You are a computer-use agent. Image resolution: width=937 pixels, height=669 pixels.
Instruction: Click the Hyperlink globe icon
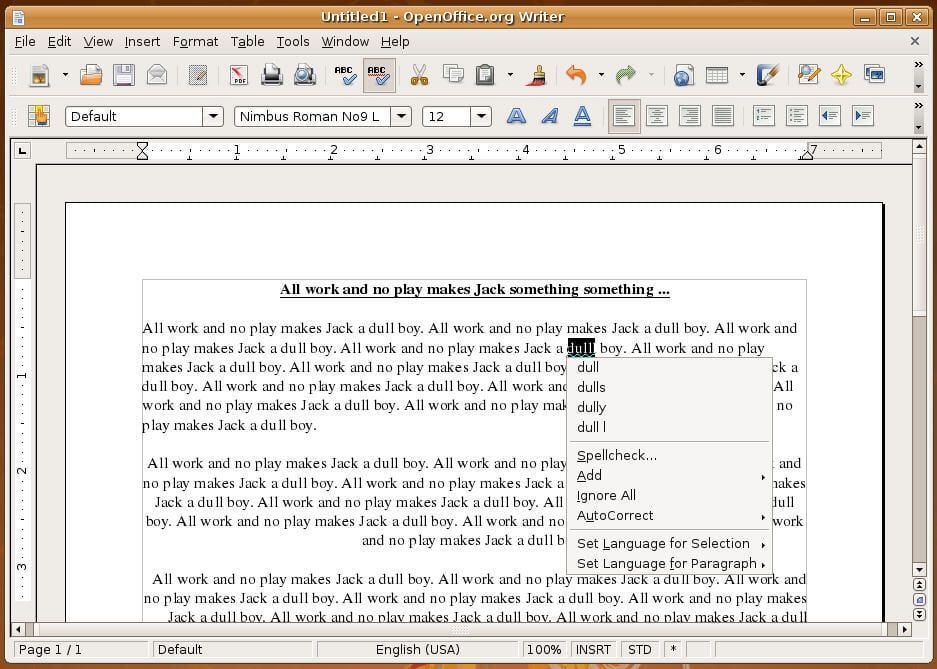pos(684,75)
